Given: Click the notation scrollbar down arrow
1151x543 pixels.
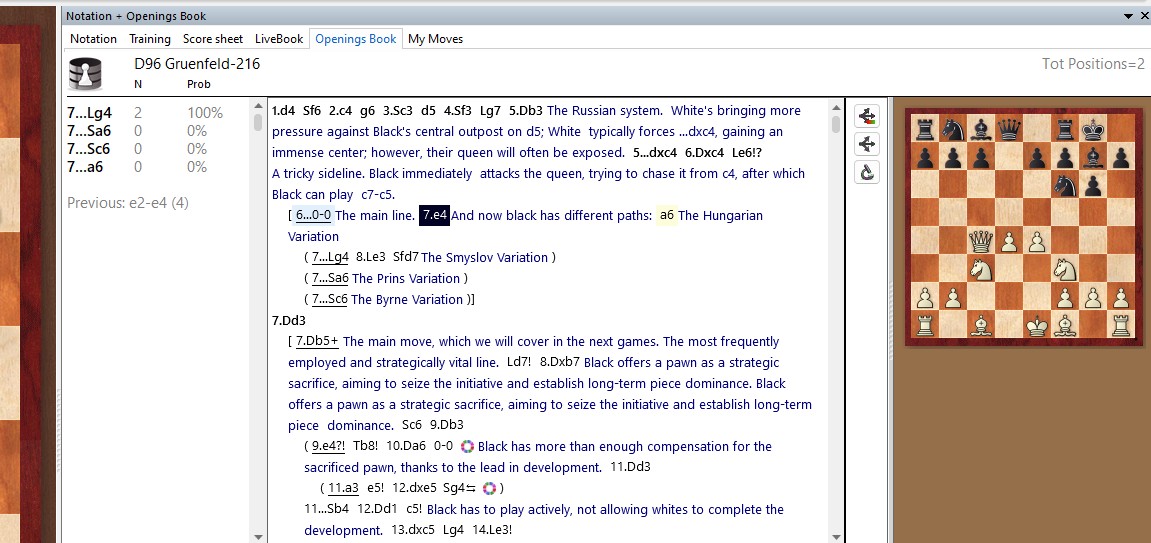Looking at the screenshot, I should pos(836,536).
